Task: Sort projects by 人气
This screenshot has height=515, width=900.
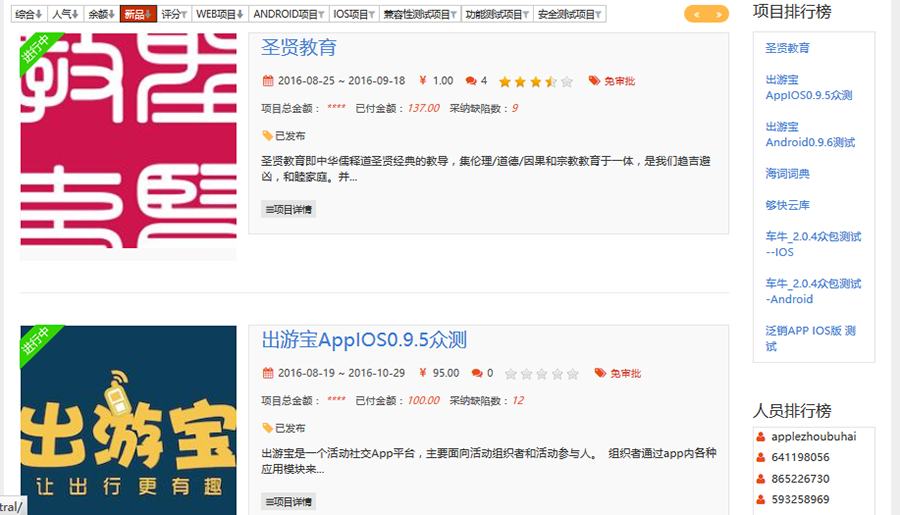Action: (66, 15)
